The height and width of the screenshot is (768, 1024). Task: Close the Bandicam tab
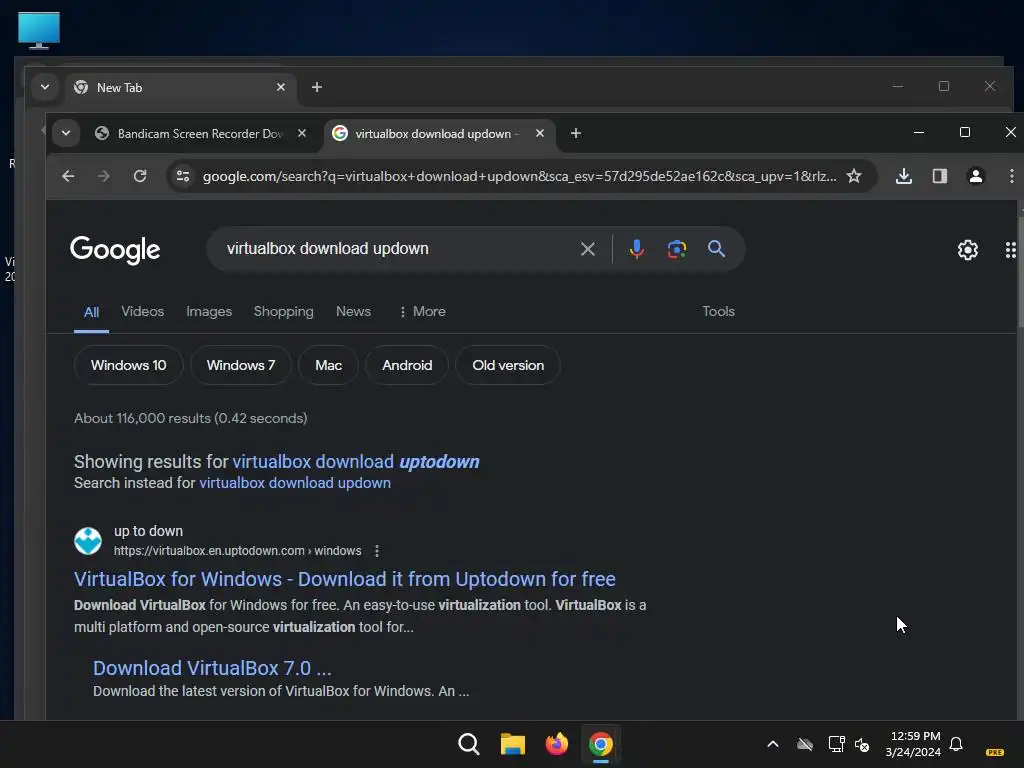tap(302, 133)
